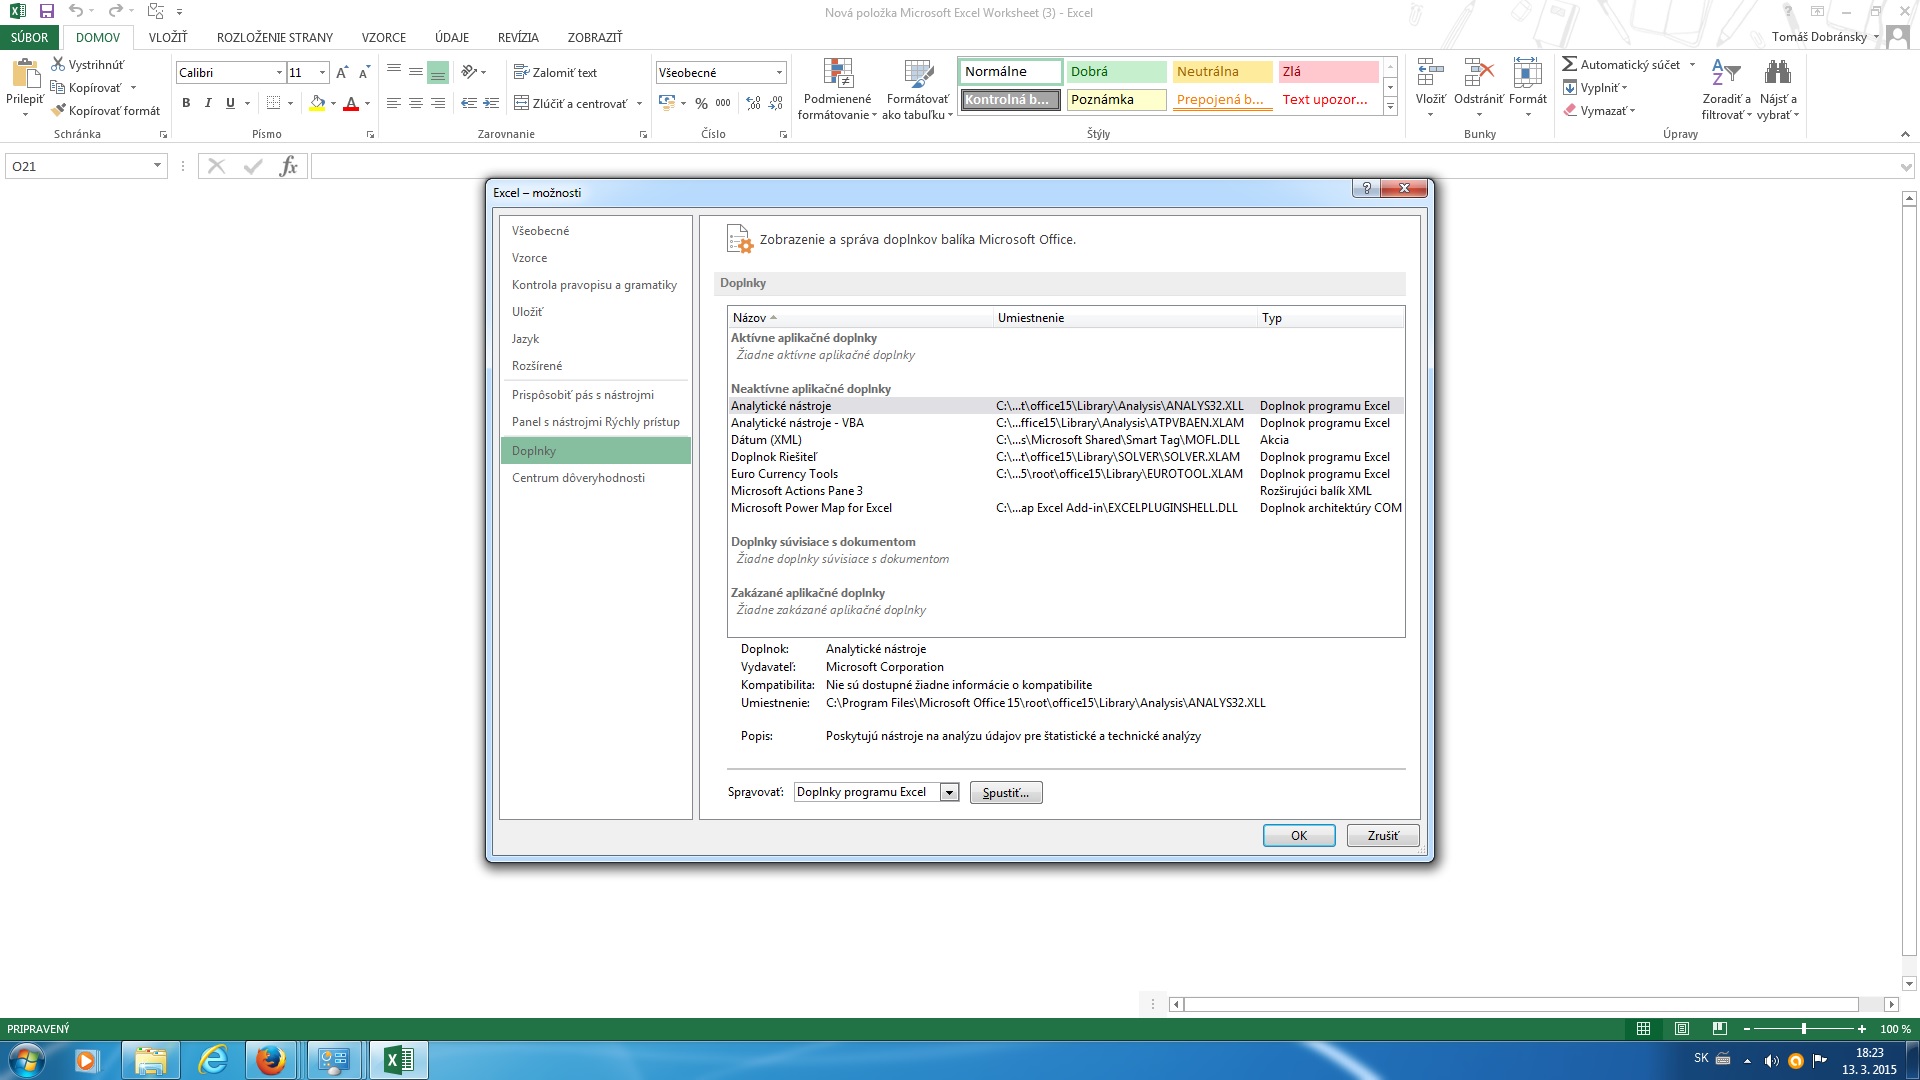Click the Percent style icon

click(x=701, y=103)
